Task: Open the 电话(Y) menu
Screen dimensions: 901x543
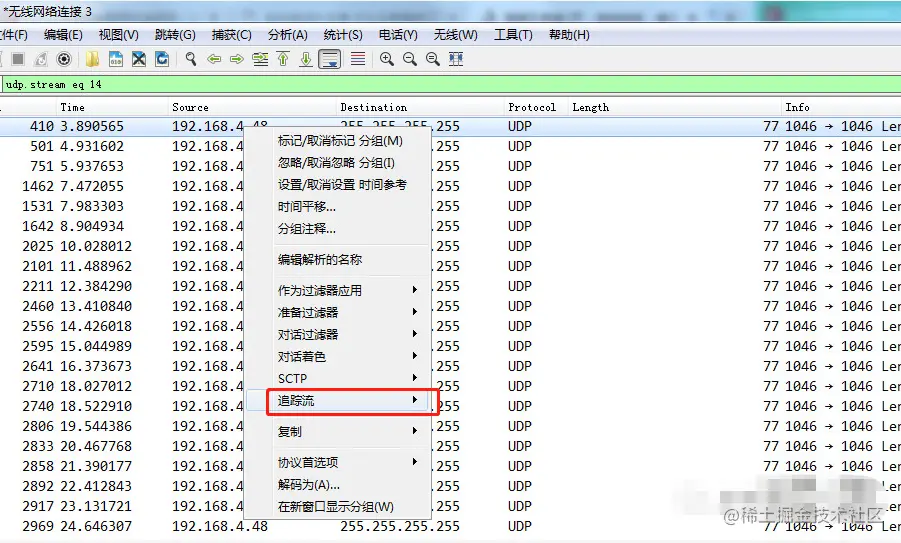Action: [x=398, y=35]
